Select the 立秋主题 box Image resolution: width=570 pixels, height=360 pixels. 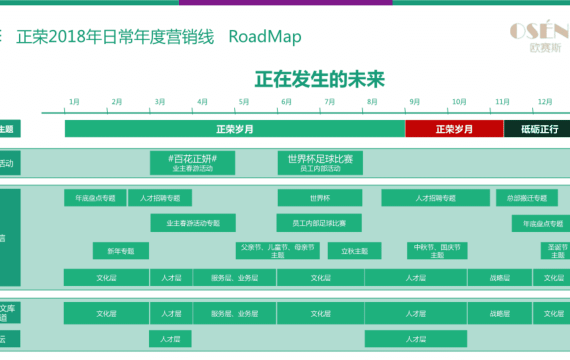tap(354, 251)
